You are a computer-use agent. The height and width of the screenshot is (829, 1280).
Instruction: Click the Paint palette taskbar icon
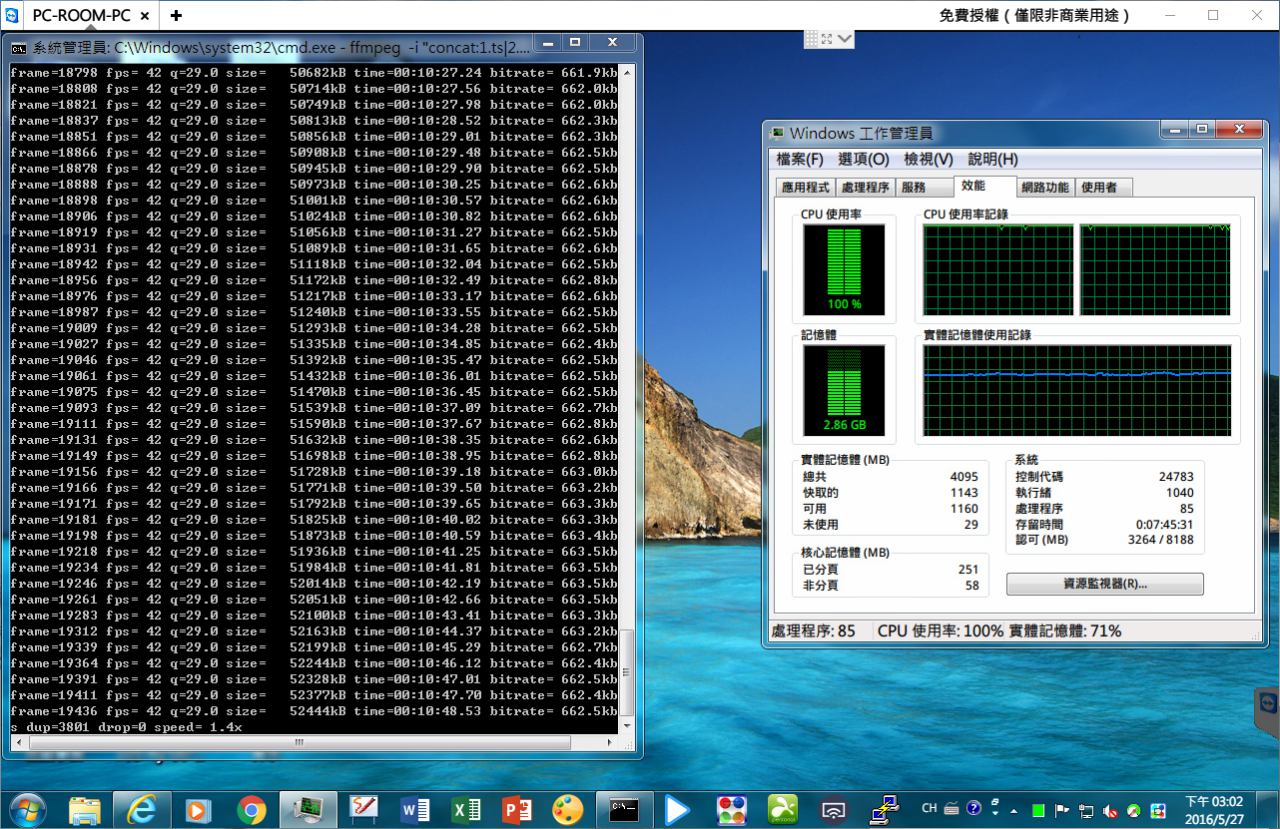pos(567,809)
